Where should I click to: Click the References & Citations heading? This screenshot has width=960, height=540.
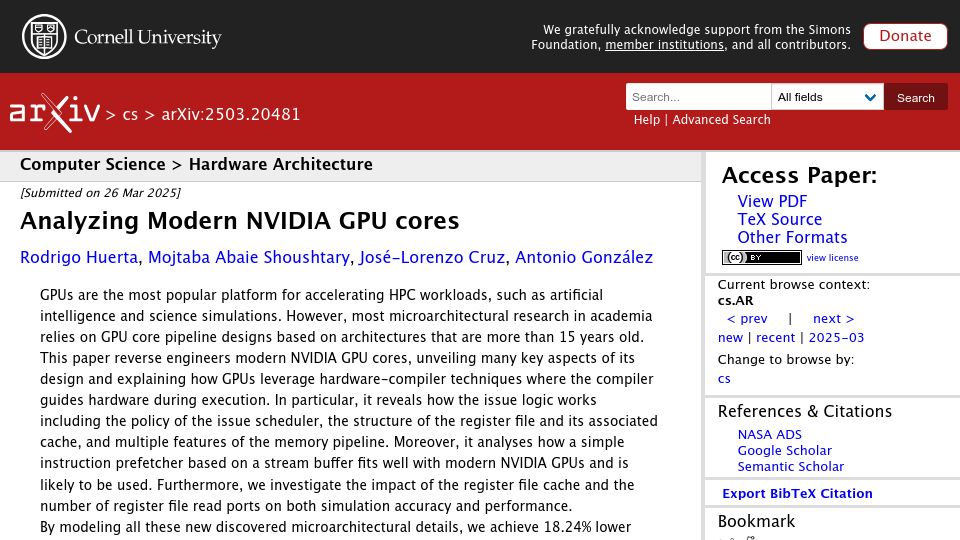pyautogui.click(x=804, y=411)
